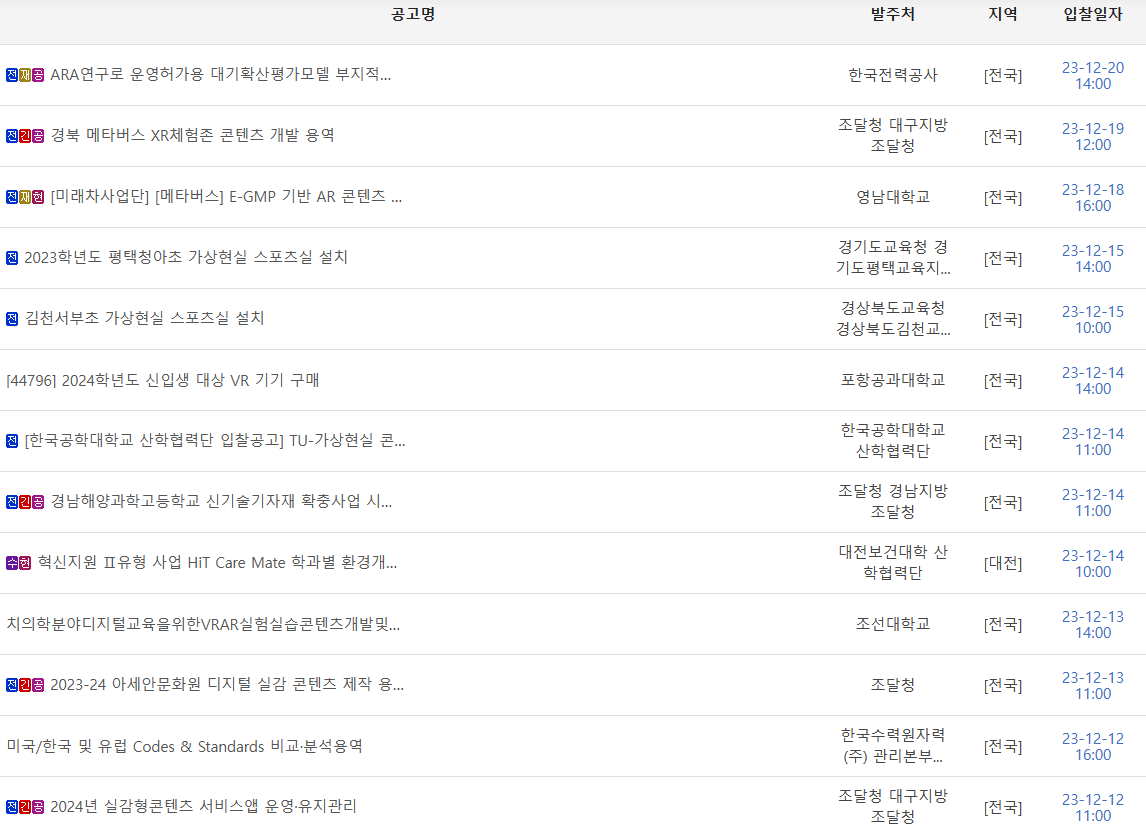1146x832 pixels.
Task: Click the 영남대학교 issuer cell
Action: click(892, 197)
